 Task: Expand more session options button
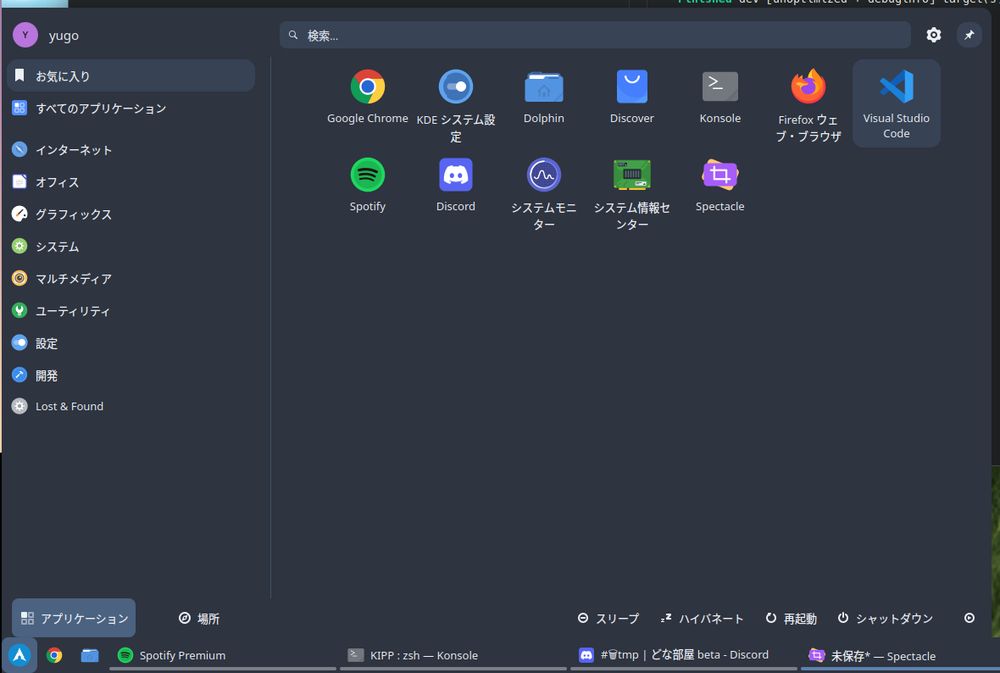click(969, 618)
